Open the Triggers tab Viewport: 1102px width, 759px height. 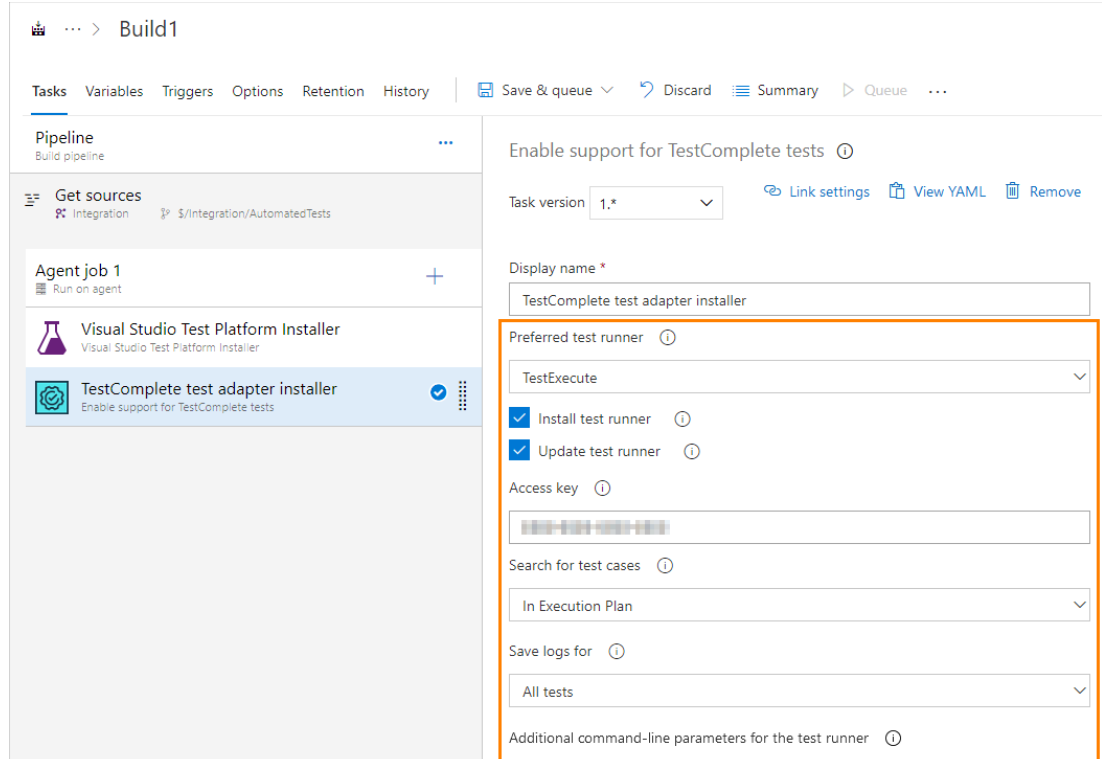187,91
